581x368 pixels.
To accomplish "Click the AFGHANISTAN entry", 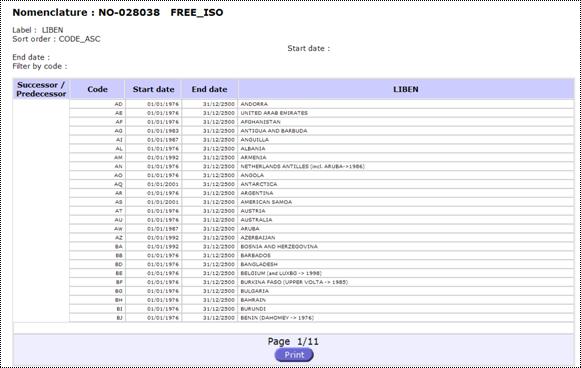I will pyautogui.click(x=260, y=122).
